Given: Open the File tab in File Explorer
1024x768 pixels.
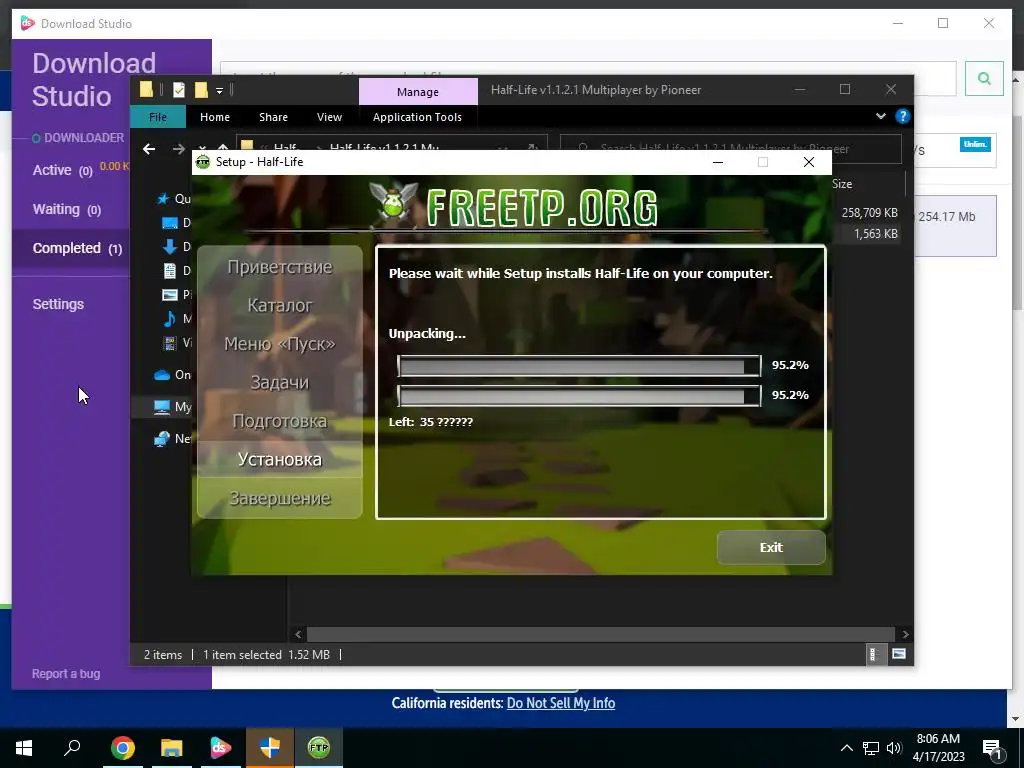Looking at the screenshot, I should coord(158,117).
